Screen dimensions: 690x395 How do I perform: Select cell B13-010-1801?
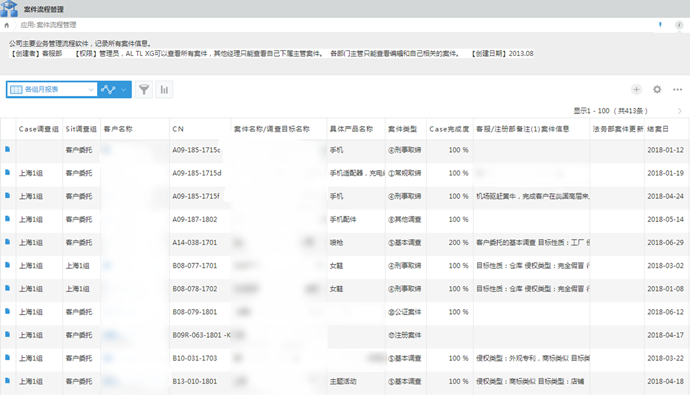pyautogui.click(x=195, y=381)
